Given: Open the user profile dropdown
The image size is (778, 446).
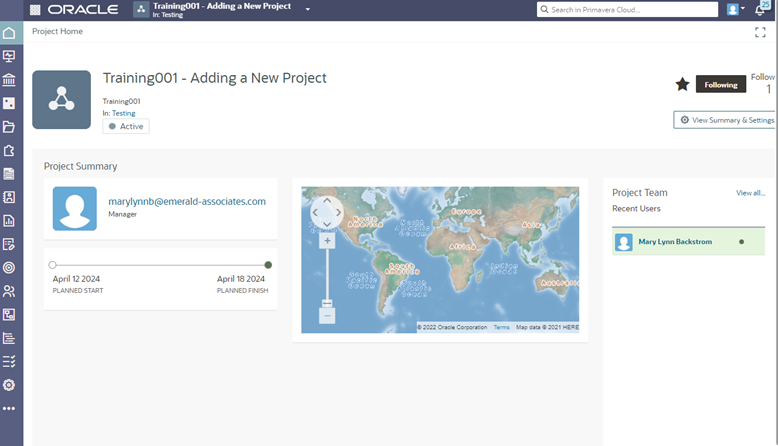Looking at the screenshot, I should [736, 10].
